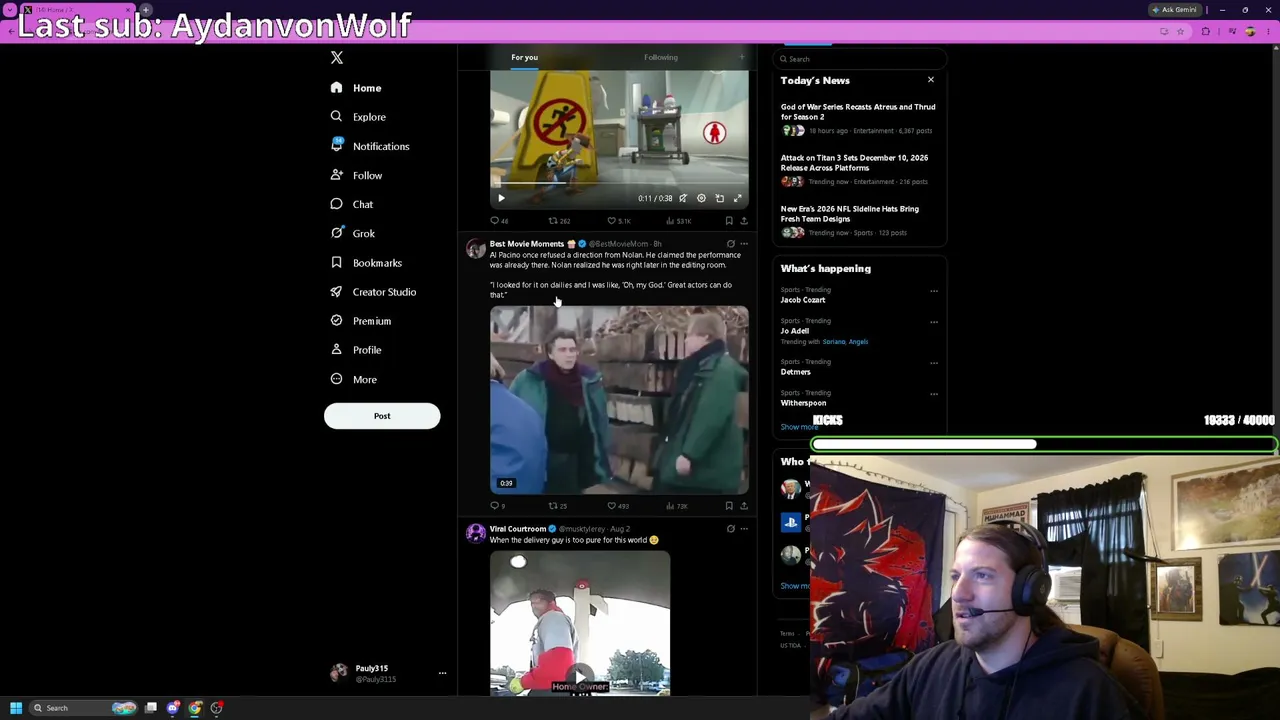Click the Bookmarks sidebar icon

point(337,263)
